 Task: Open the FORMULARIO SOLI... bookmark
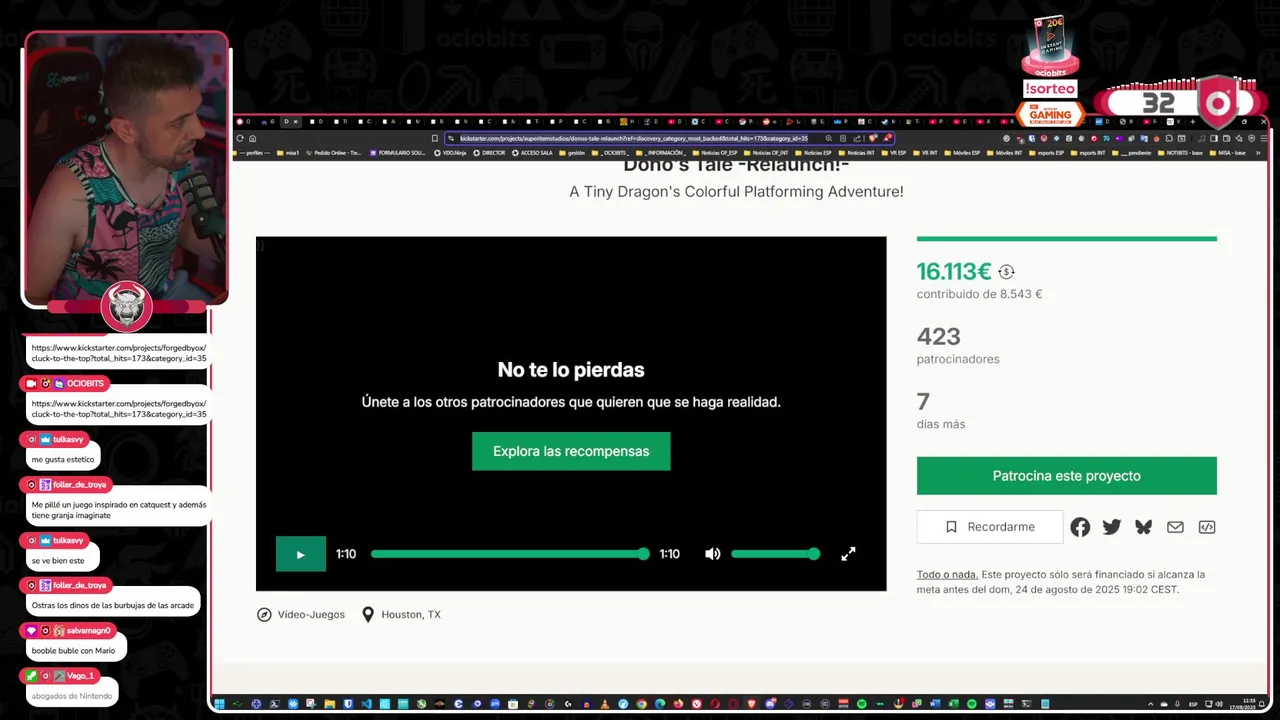[398, 153]
